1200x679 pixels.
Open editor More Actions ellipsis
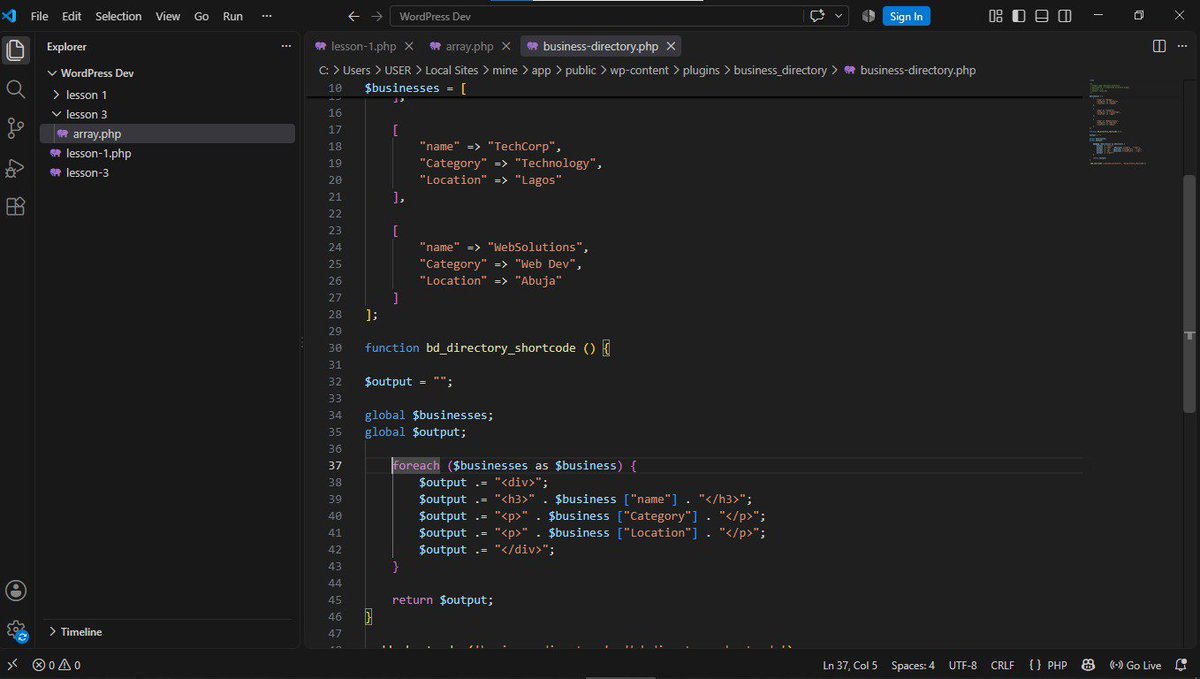1182,46
